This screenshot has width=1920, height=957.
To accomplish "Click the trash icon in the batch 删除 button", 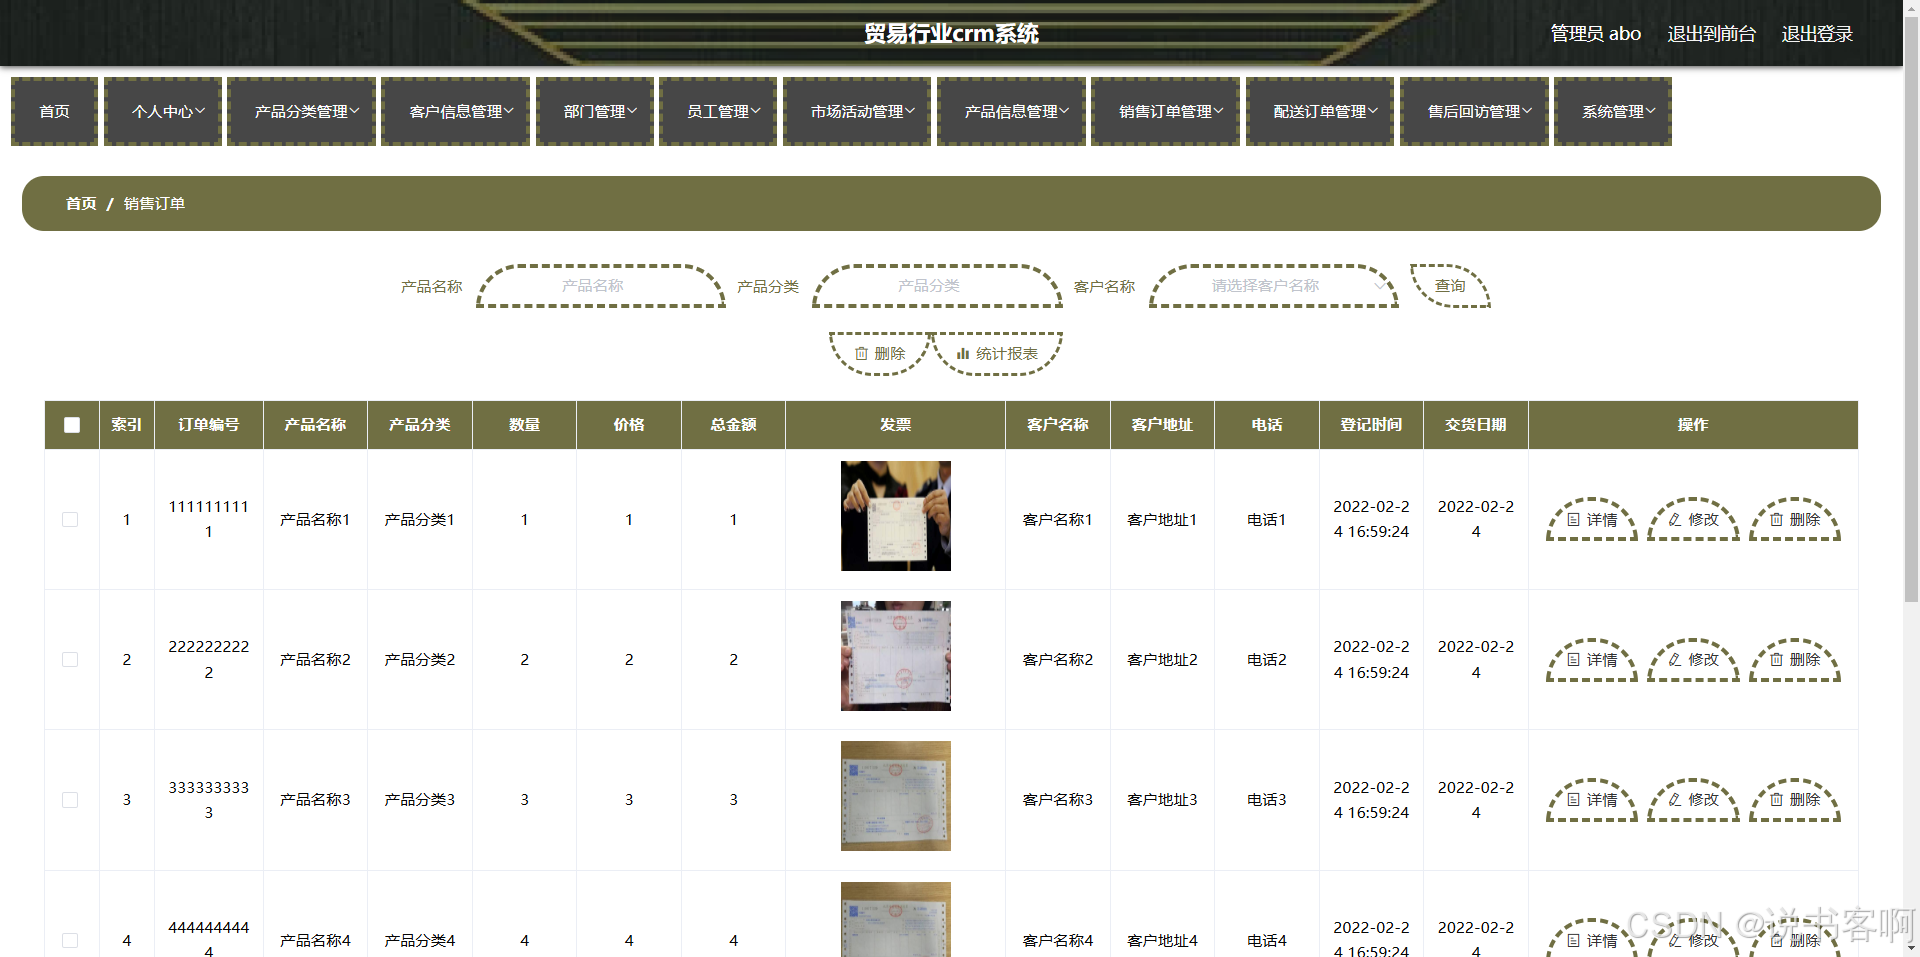I will pyautogui.click(x=861, y=354).
